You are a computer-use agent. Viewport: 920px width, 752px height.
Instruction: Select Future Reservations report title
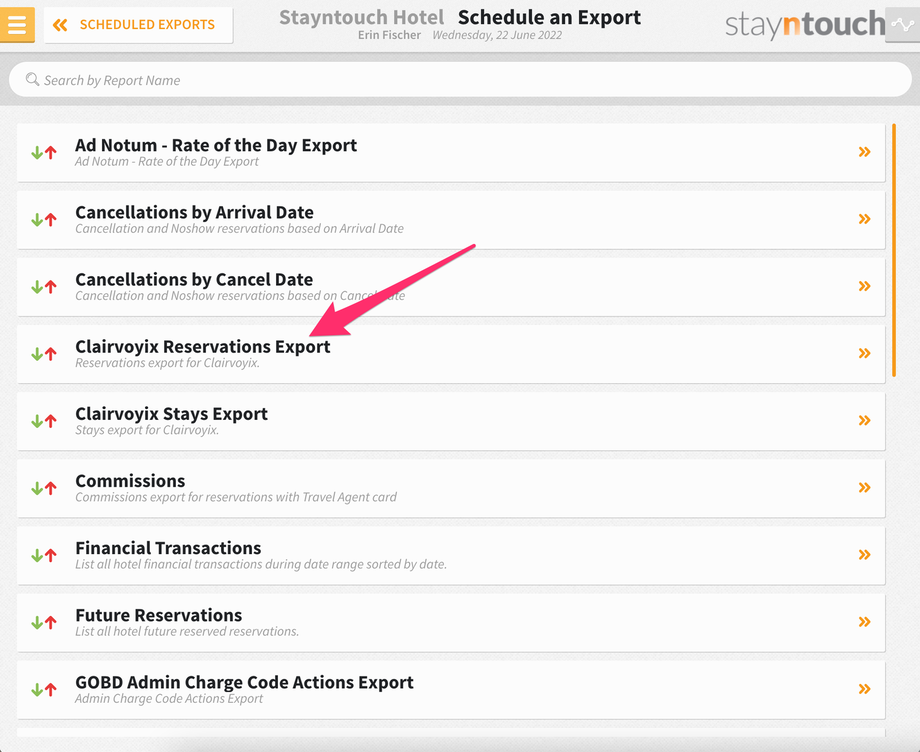point(158,615)
